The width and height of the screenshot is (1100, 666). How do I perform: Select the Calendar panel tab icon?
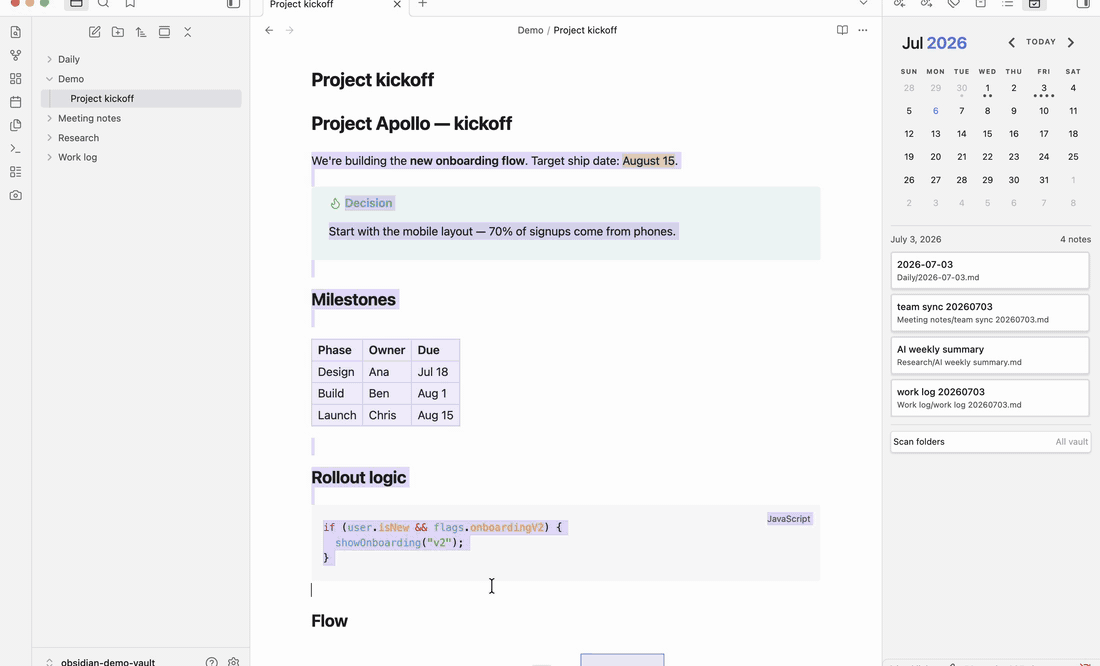click(x=1034, y=4)
